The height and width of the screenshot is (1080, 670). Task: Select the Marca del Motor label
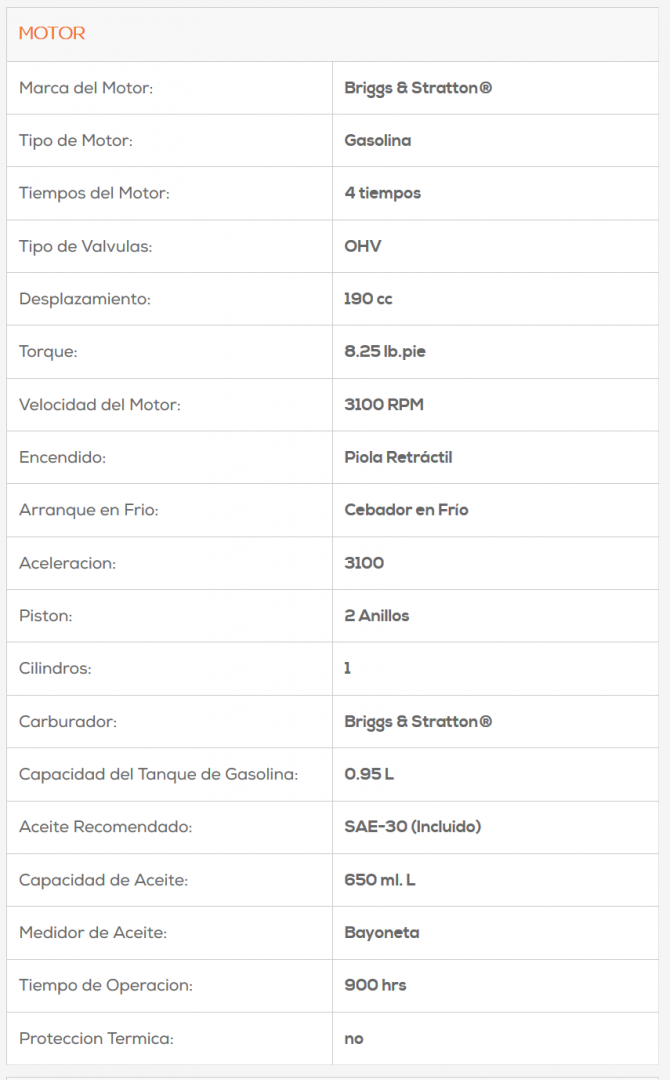click(x=86, y=88)
